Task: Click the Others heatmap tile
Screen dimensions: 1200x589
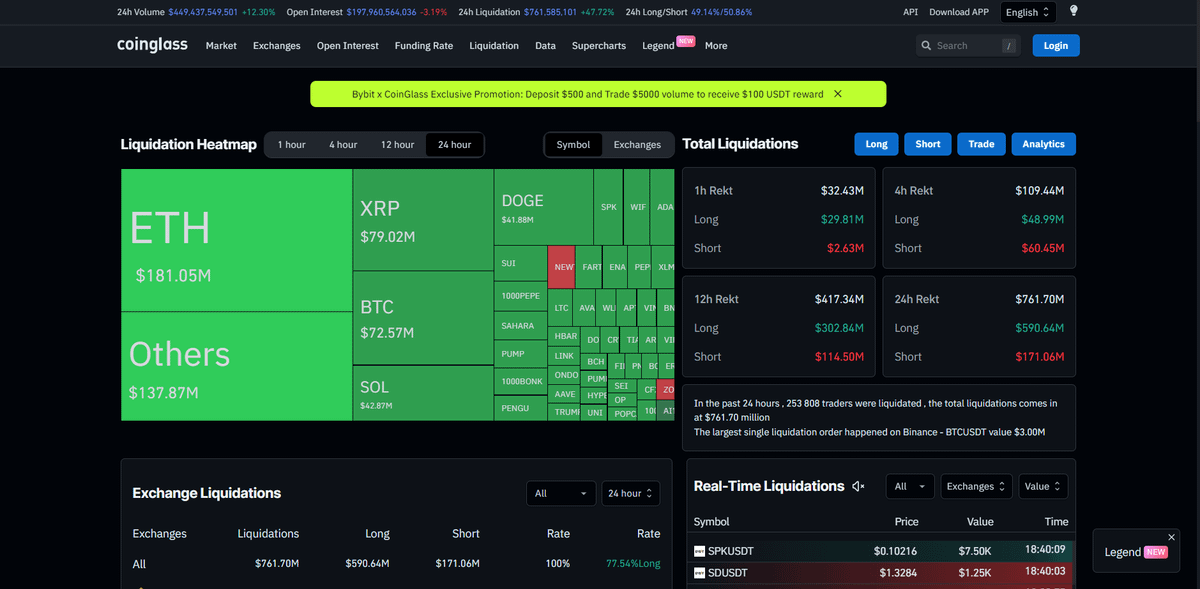Action: click(236, 366)
